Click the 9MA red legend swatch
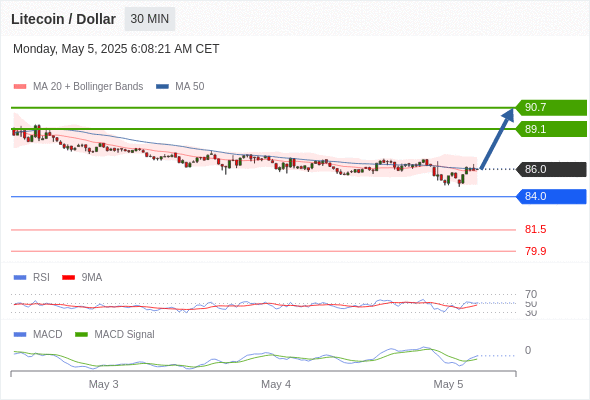This screenshot has width=590, height=400. click(68, 278)
